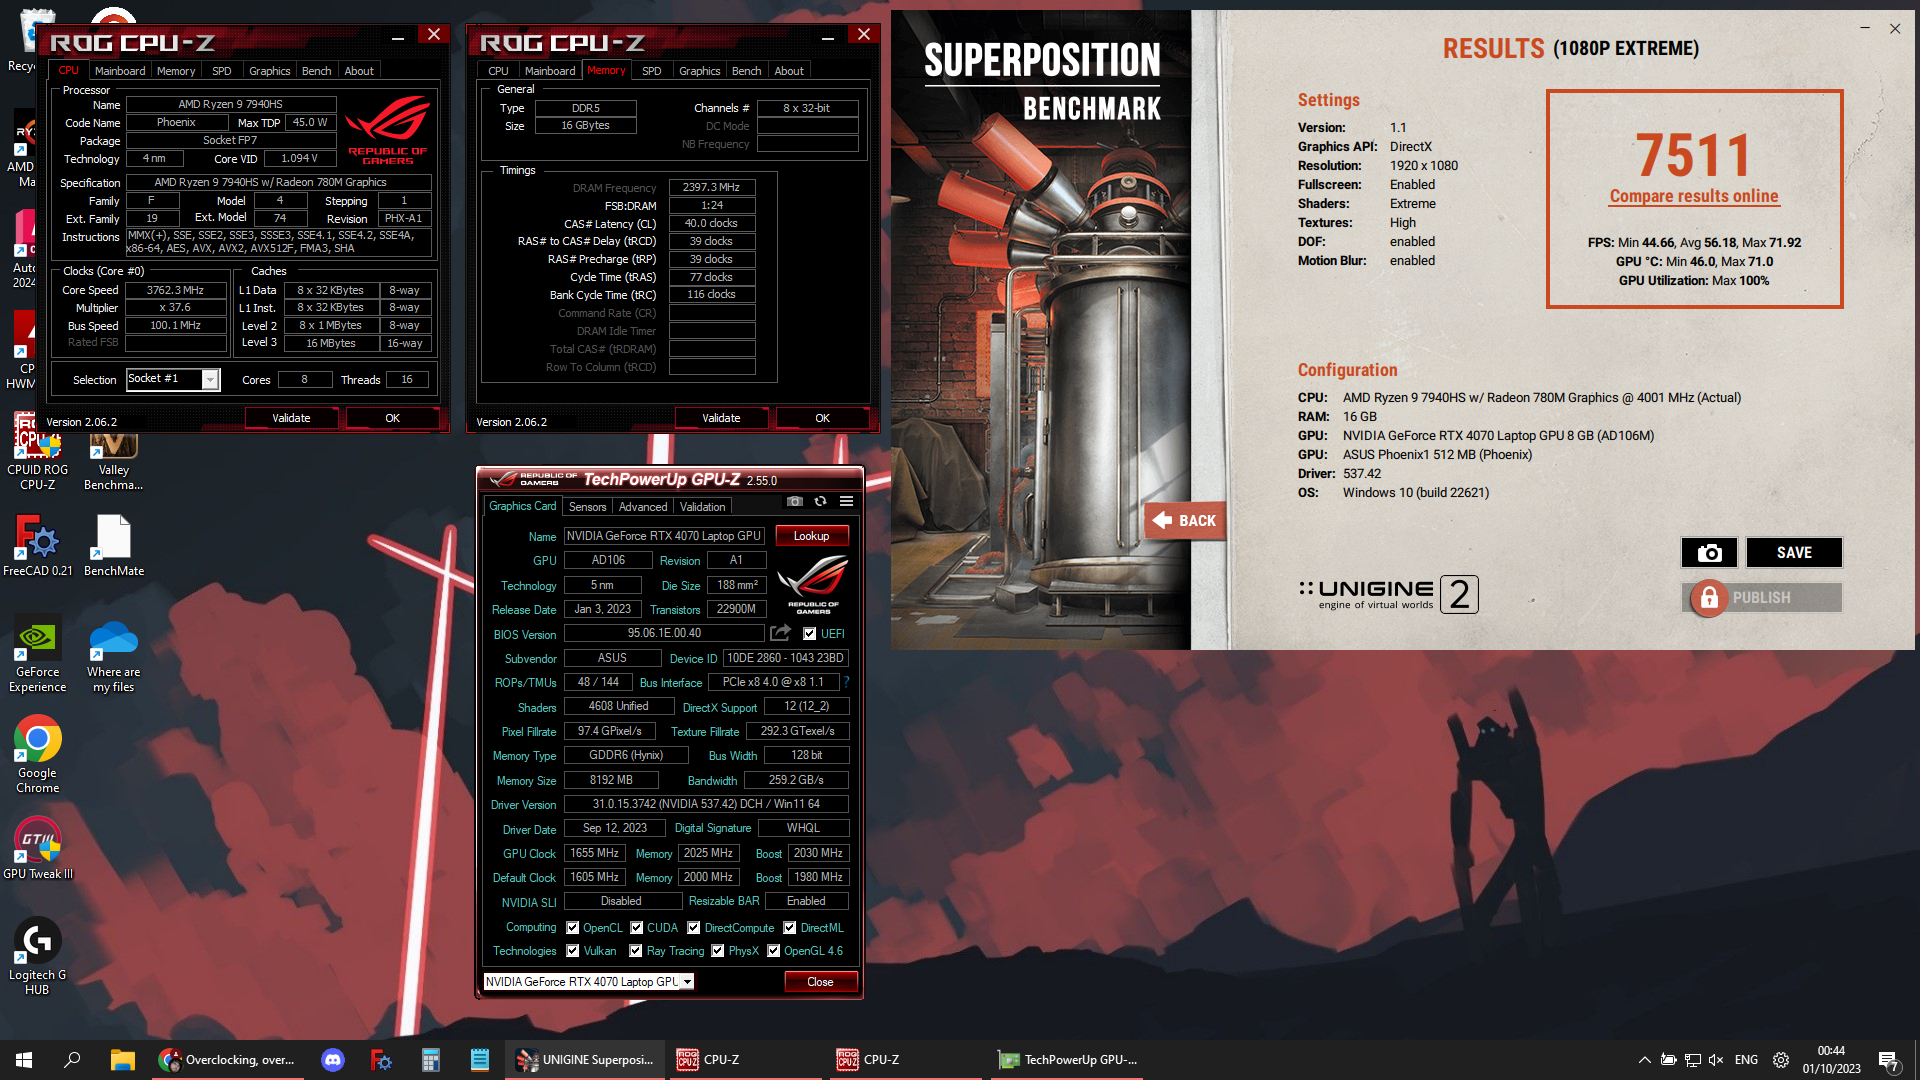The image size is (1920, 1080).
Task: Click the taskbar search magnifier
Action: coord(72,1060)
